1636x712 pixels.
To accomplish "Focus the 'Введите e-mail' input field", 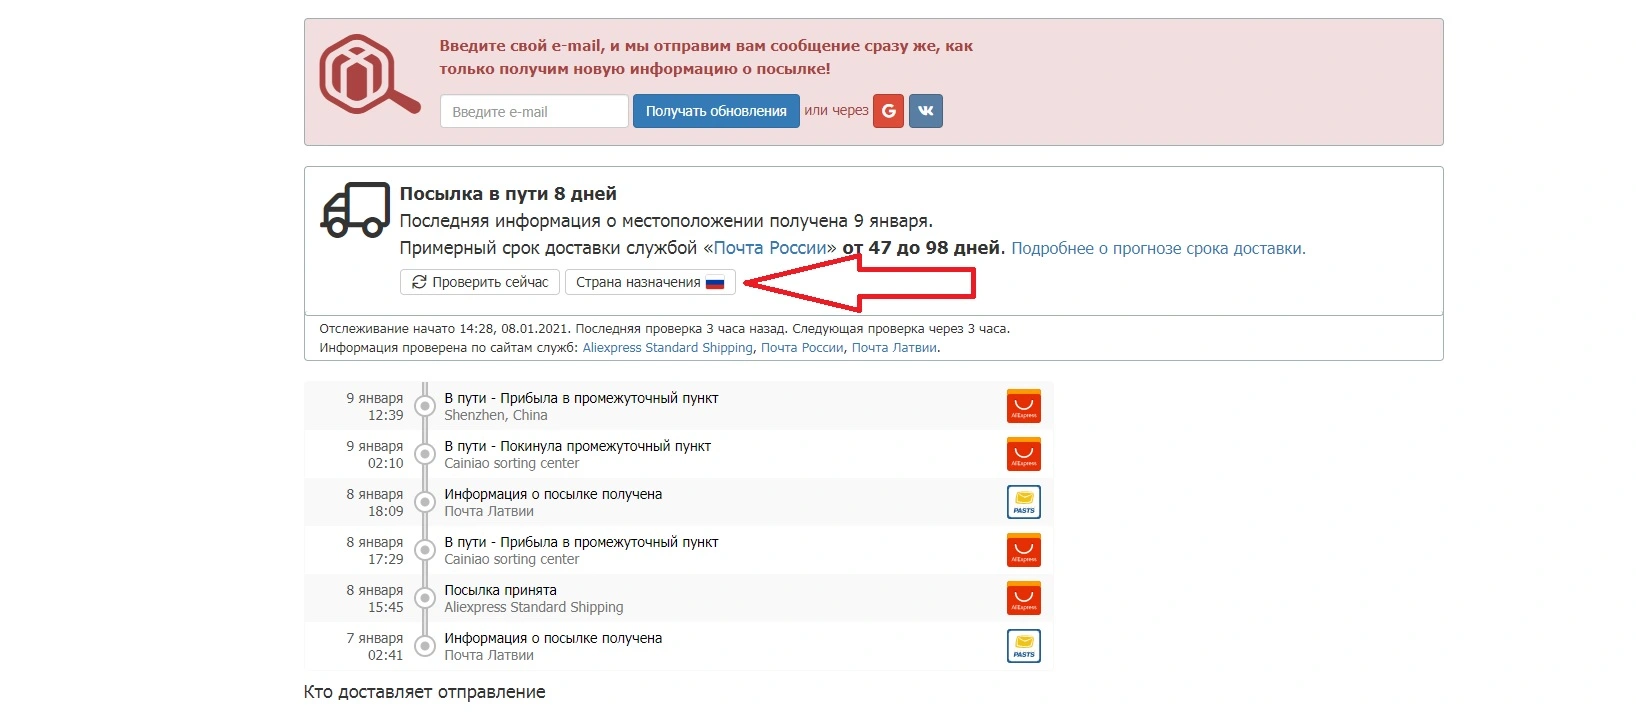I will click(534, 111).
